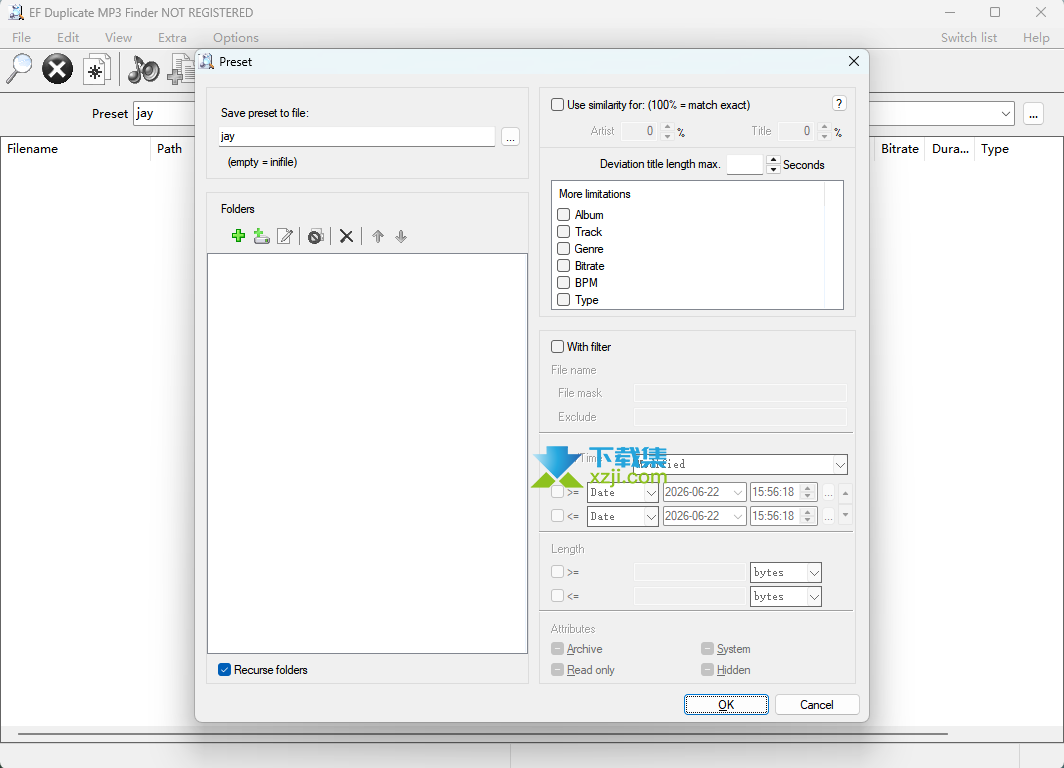
Task: Check the Album limitation
Action: point(563,214)
